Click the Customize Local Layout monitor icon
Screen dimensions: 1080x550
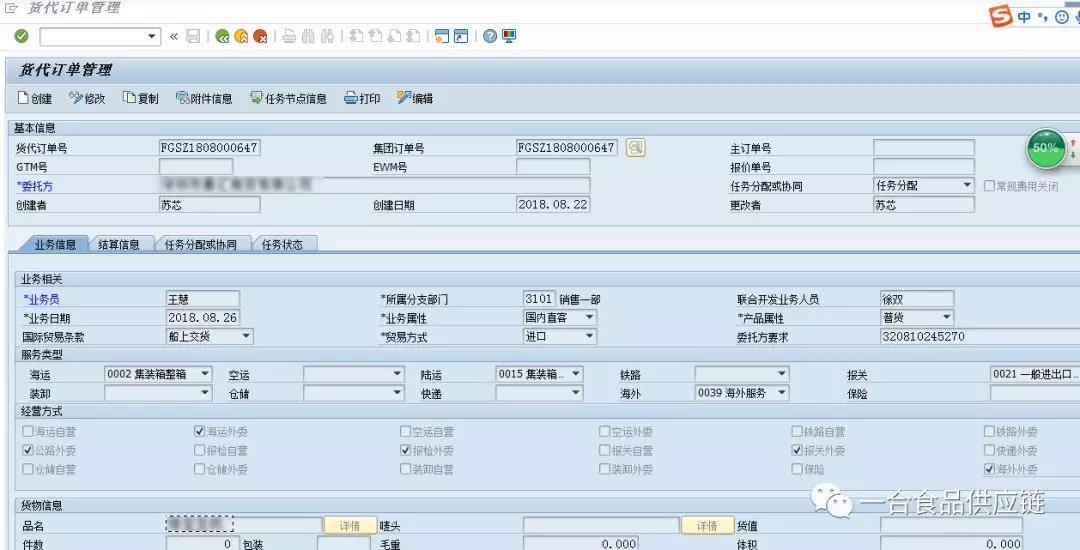click(509, 36)
